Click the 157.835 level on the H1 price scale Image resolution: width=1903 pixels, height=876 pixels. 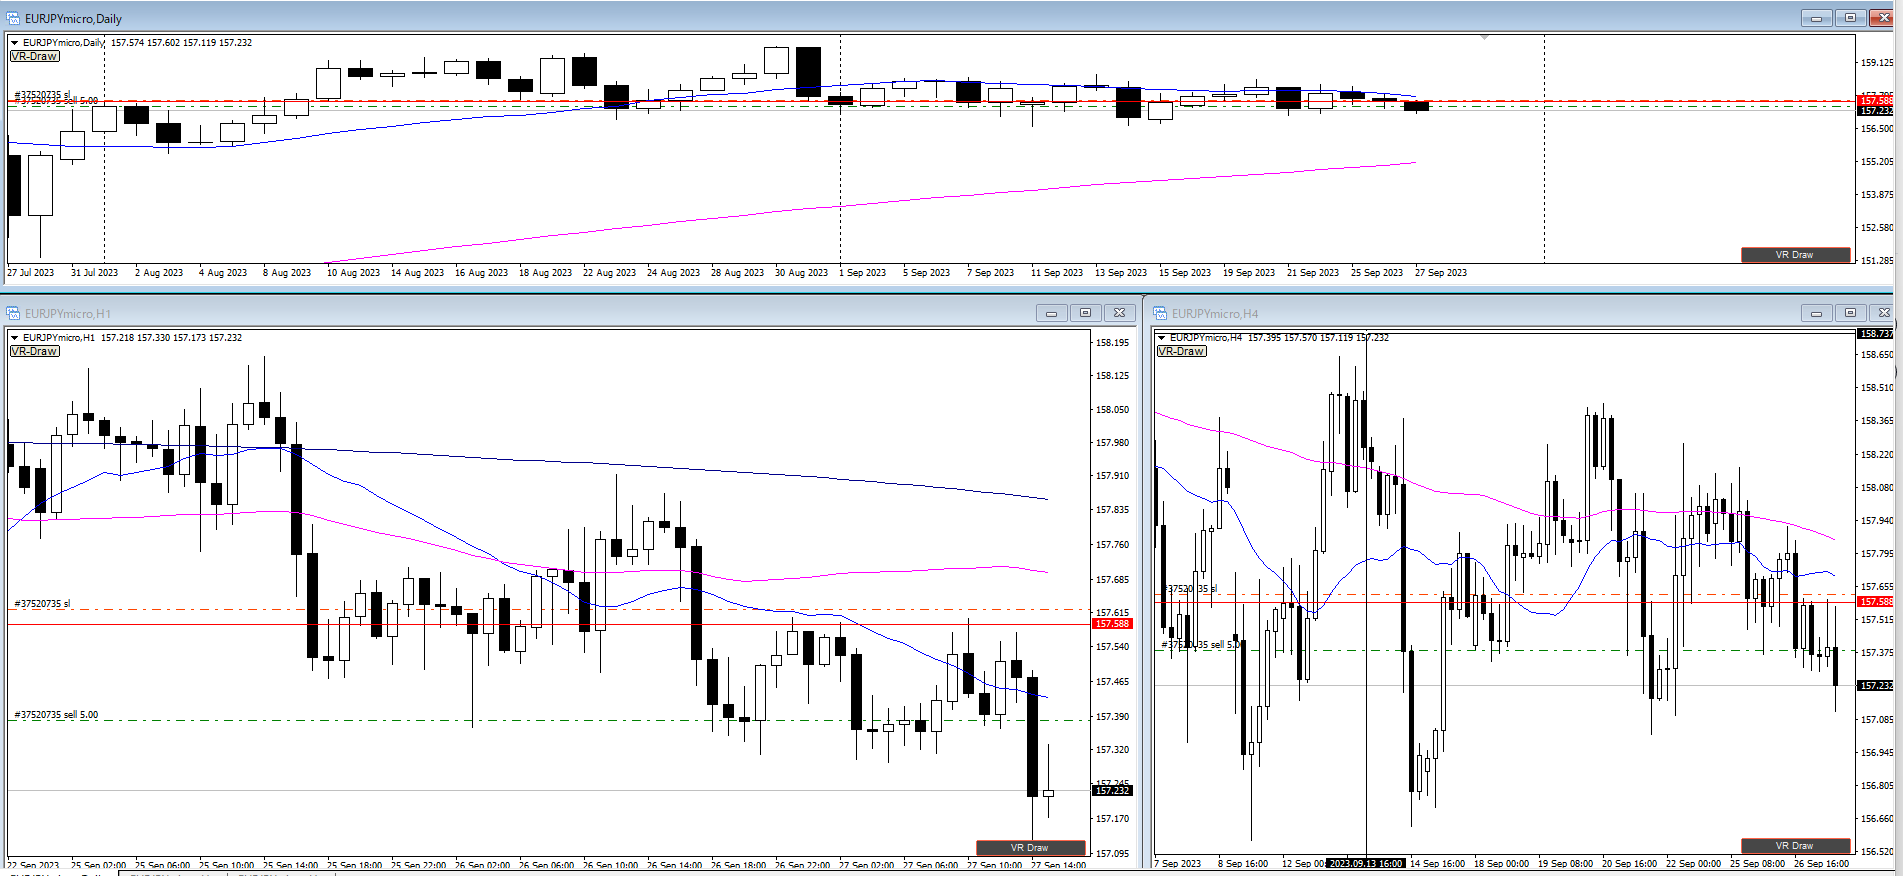coord(1112,510)
